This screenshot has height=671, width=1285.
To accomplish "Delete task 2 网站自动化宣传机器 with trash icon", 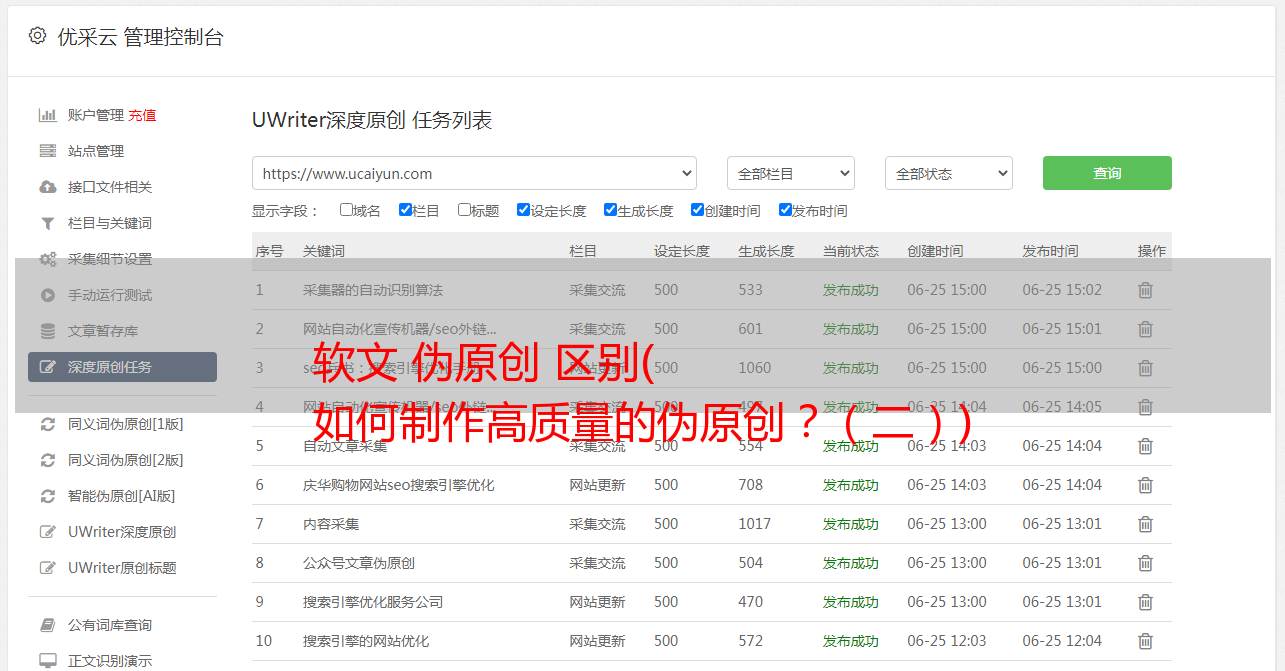I will [1146, 329].
